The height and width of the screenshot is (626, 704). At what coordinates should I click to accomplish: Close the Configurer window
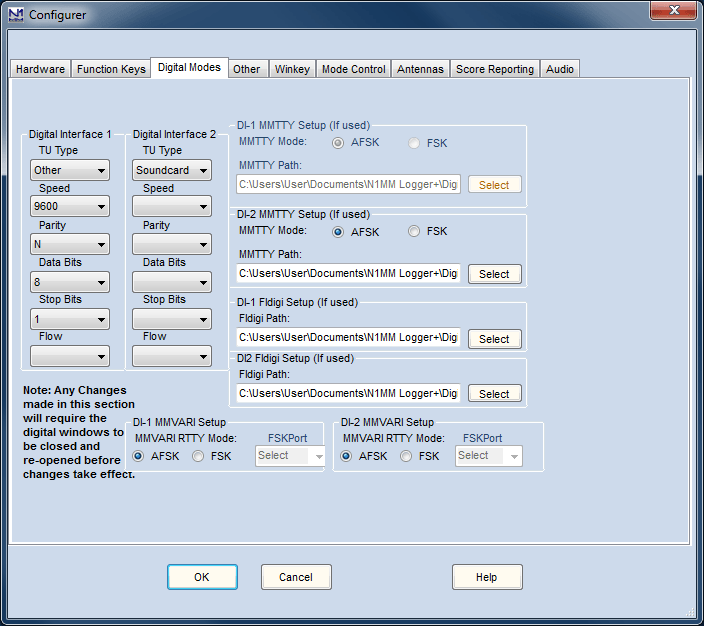coord(673,10)
